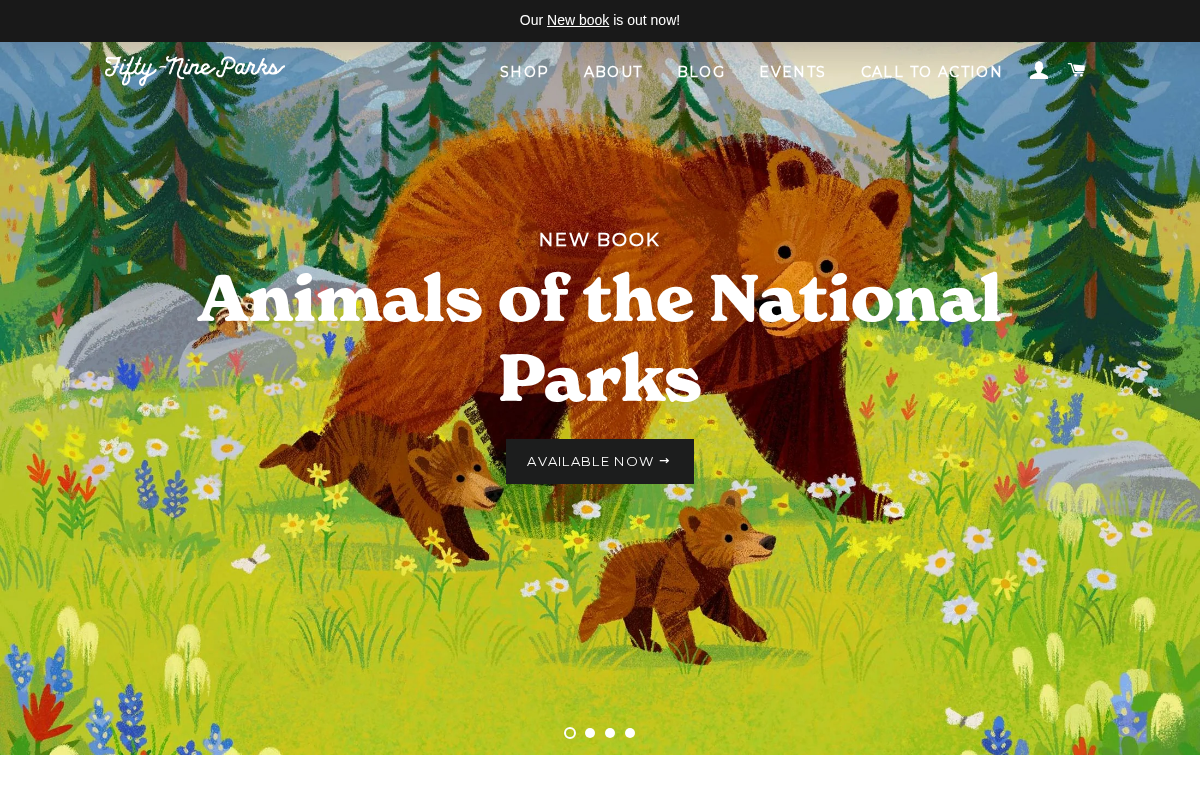
Task: Open the cart via the trolley icon
Action: click(1075, 69)
